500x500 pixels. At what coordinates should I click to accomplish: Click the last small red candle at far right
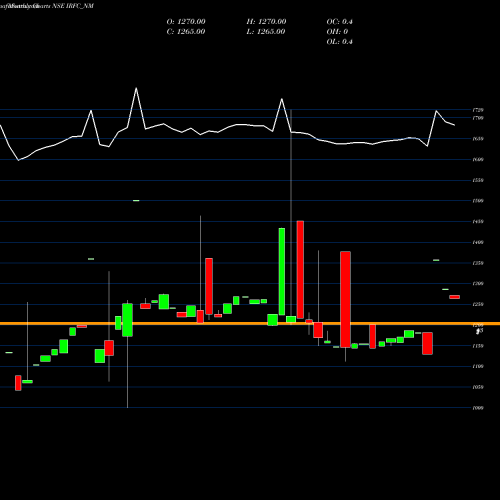pyautogui.click(x=454, y=297)
